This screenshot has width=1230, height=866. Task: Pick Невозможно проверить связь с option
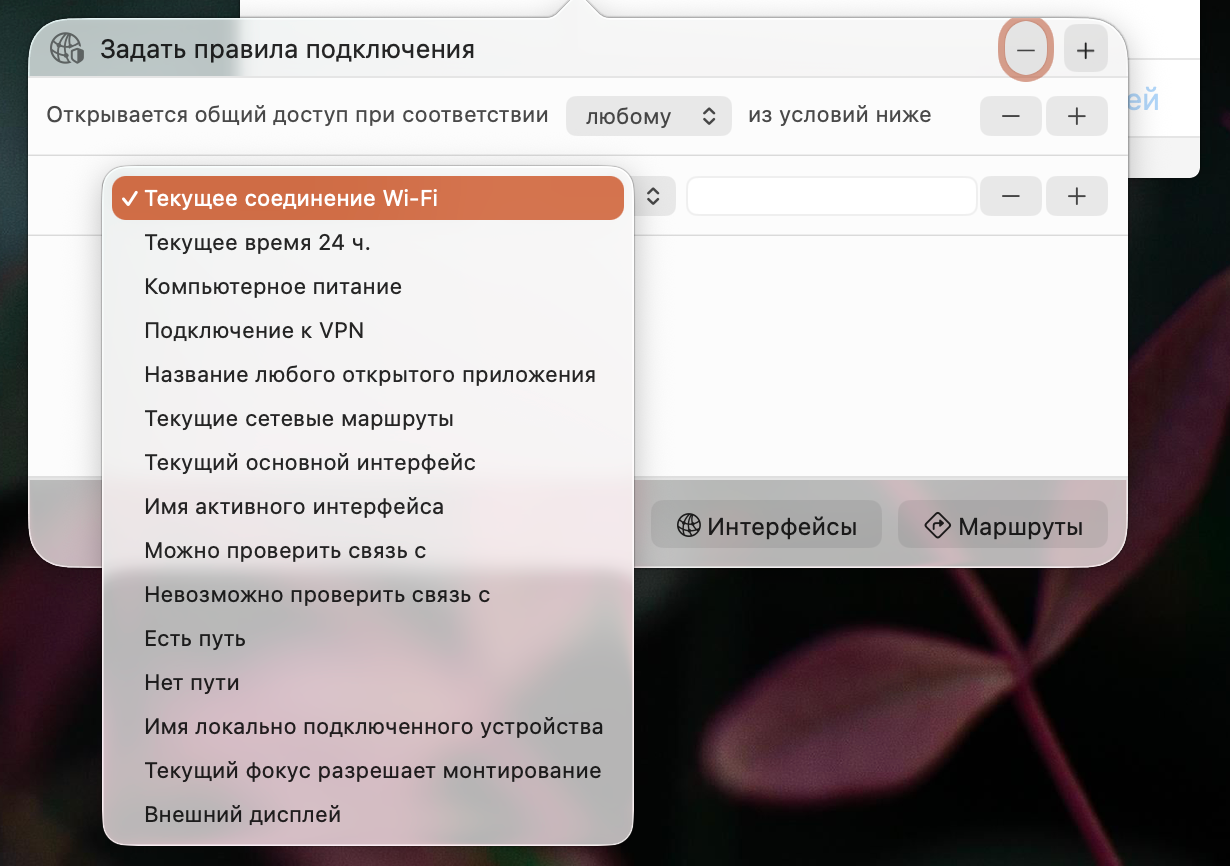click(x=317, y=594)
